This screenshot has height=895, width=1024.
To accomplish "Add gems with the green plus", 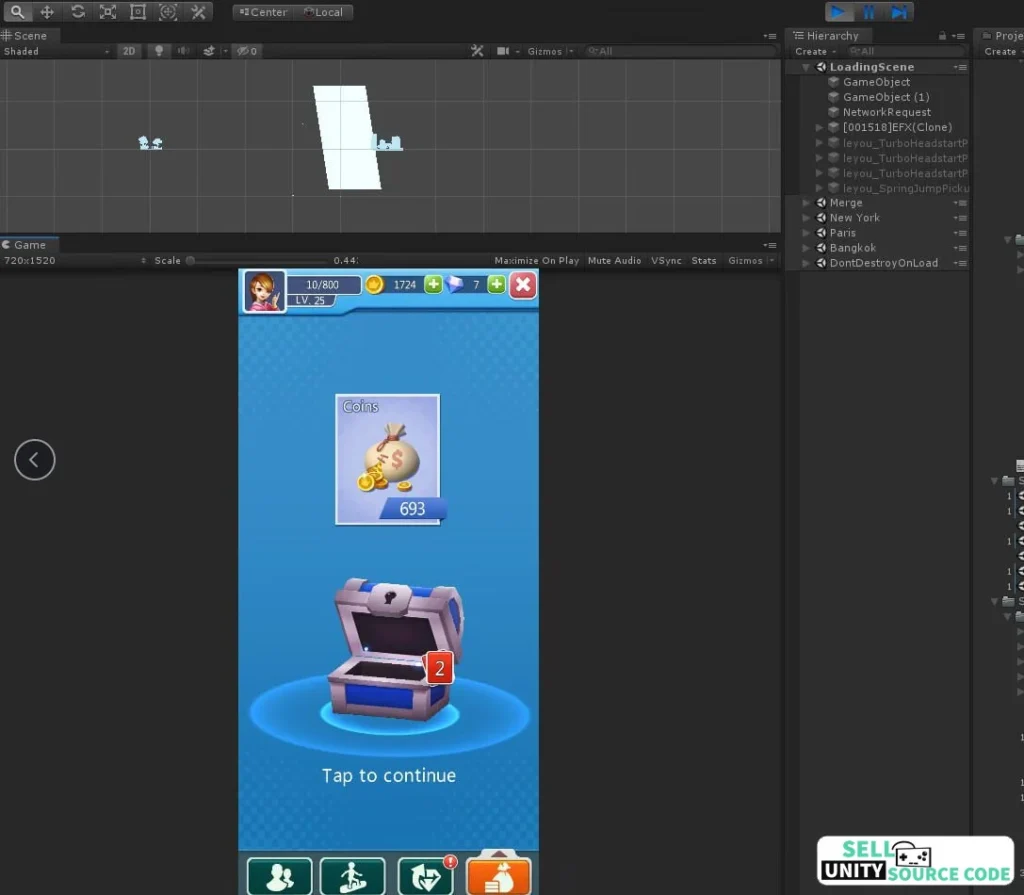I will point(496,284).
